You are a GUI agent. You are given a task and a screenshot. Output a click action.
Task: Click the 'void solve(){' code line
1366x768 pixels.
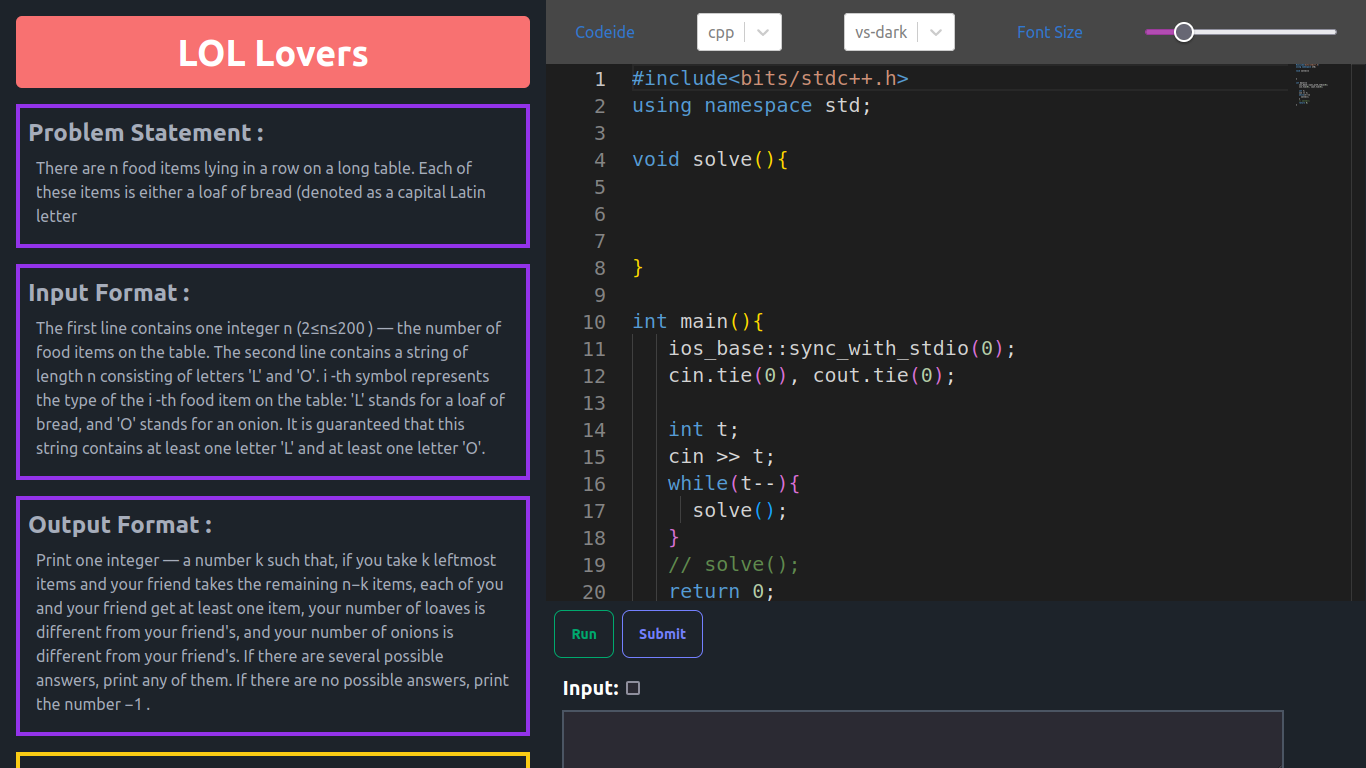[710, 160]
